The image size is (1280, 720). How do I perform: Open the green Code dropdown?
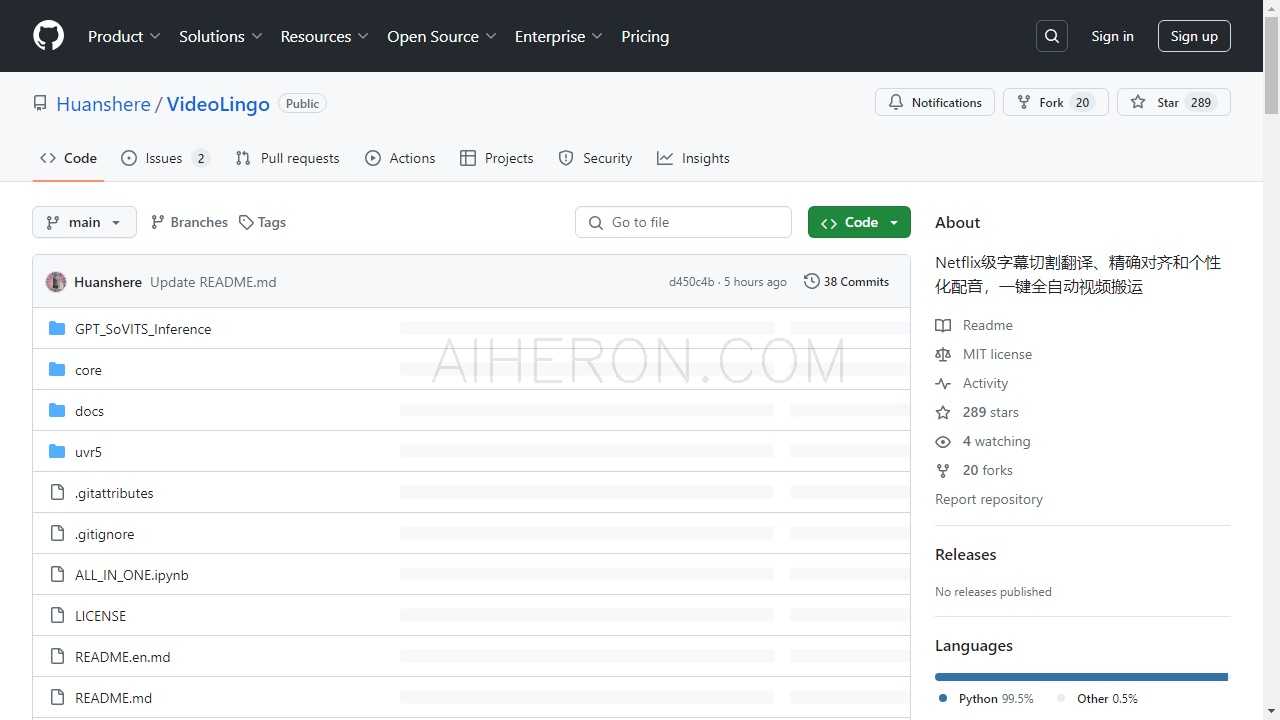[x=859, y=222]
